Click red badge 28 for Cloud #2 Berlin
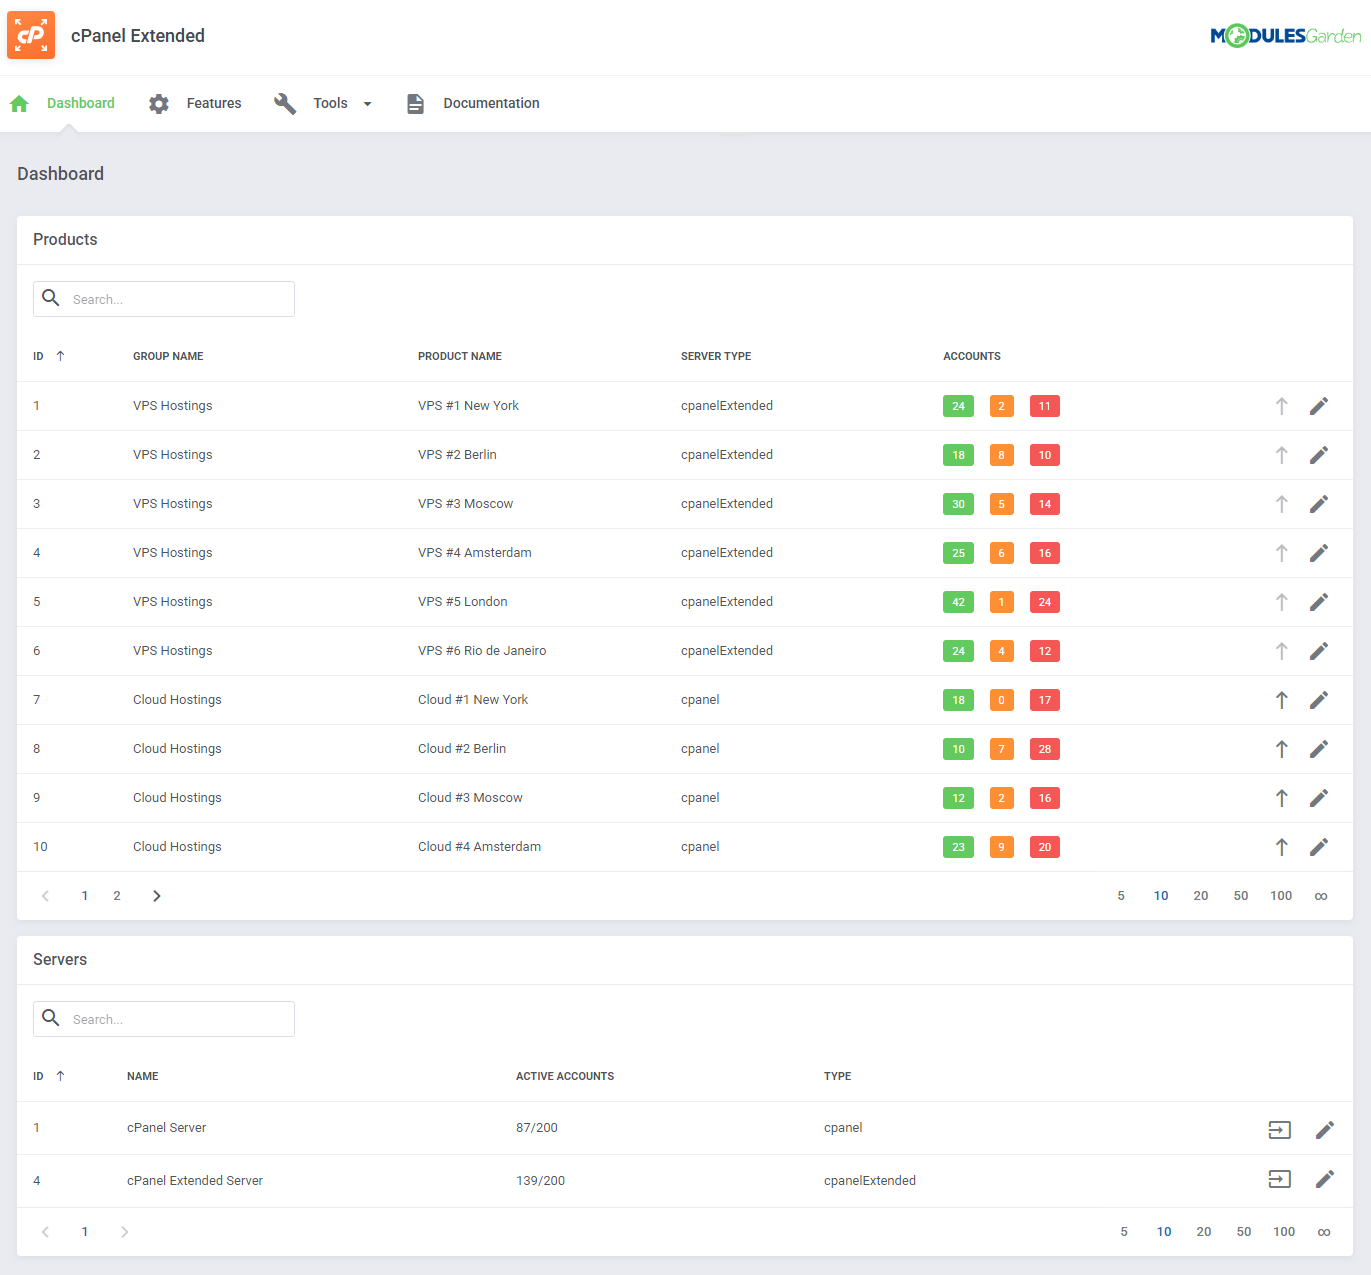This screenshot has height=1275, width=1371. [1045, 749]
